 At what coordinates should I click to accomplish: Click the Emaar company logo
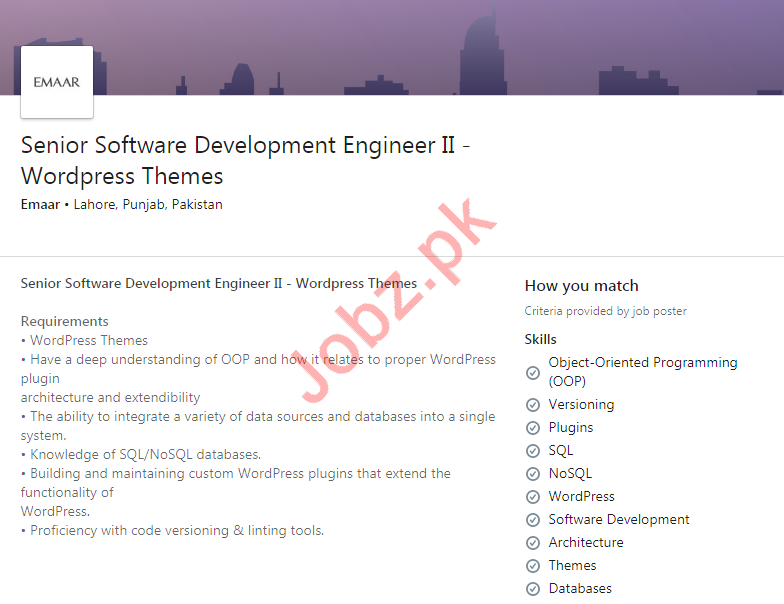click(x=56, y=82)
